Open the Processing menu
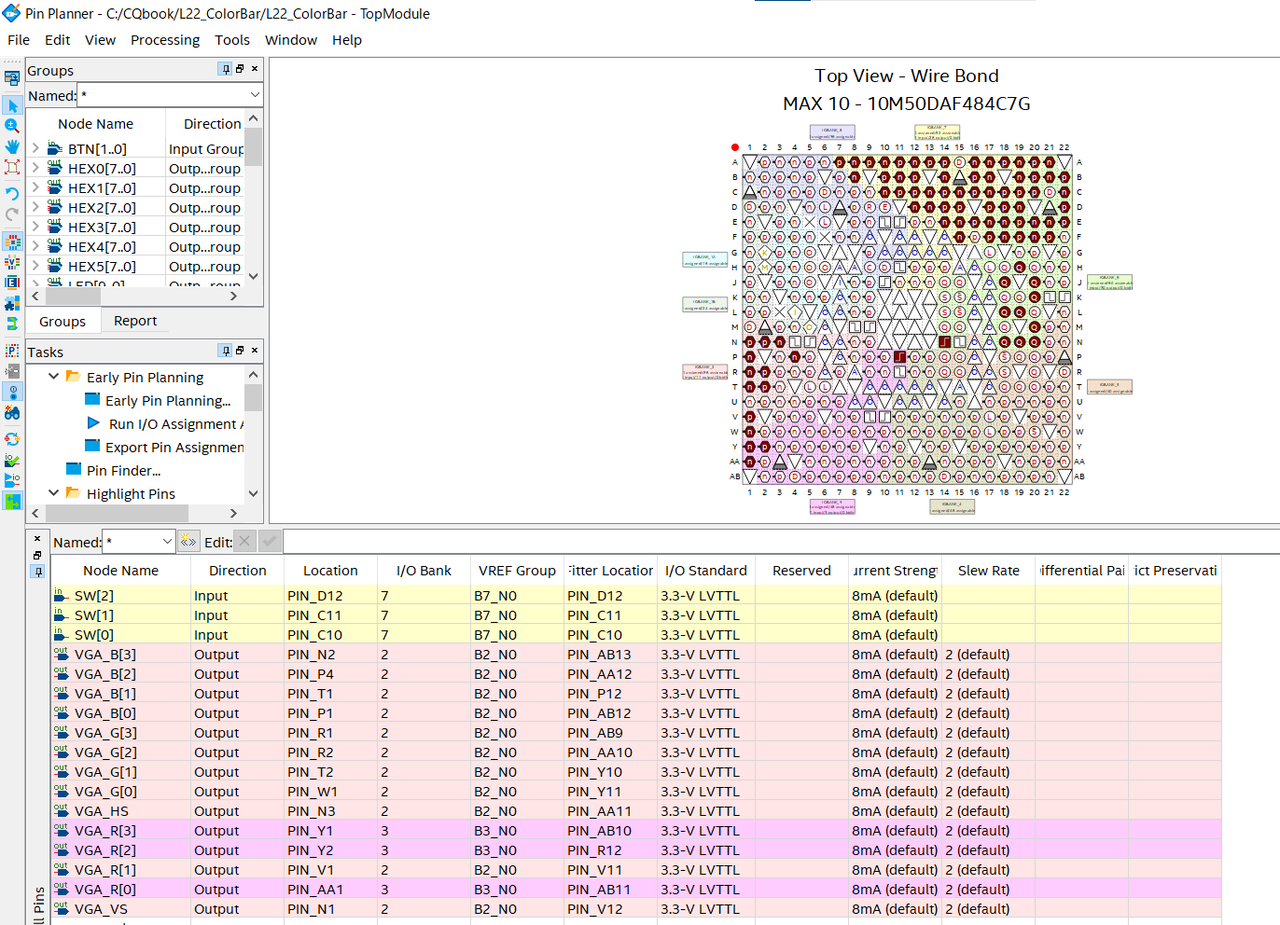This screenshot has width=1280, height=925. click(x=165, y=40)
